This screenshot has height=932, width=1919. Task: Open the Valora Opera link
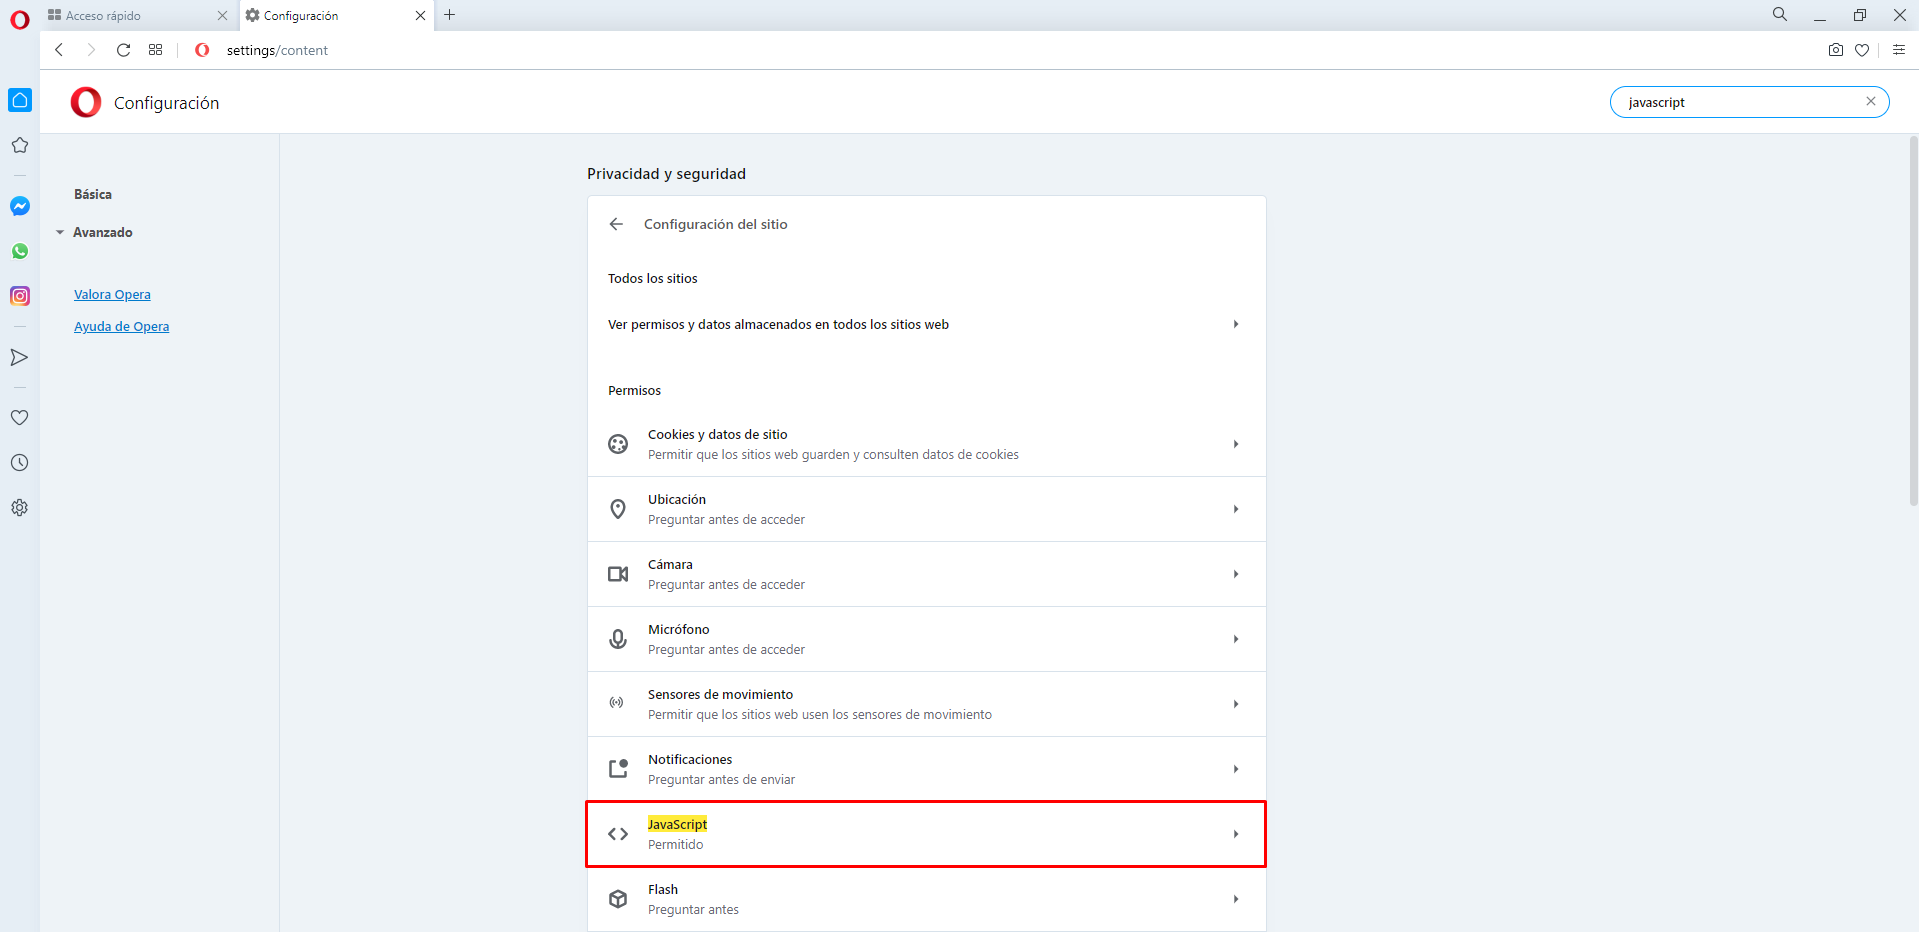coord(112,294)
